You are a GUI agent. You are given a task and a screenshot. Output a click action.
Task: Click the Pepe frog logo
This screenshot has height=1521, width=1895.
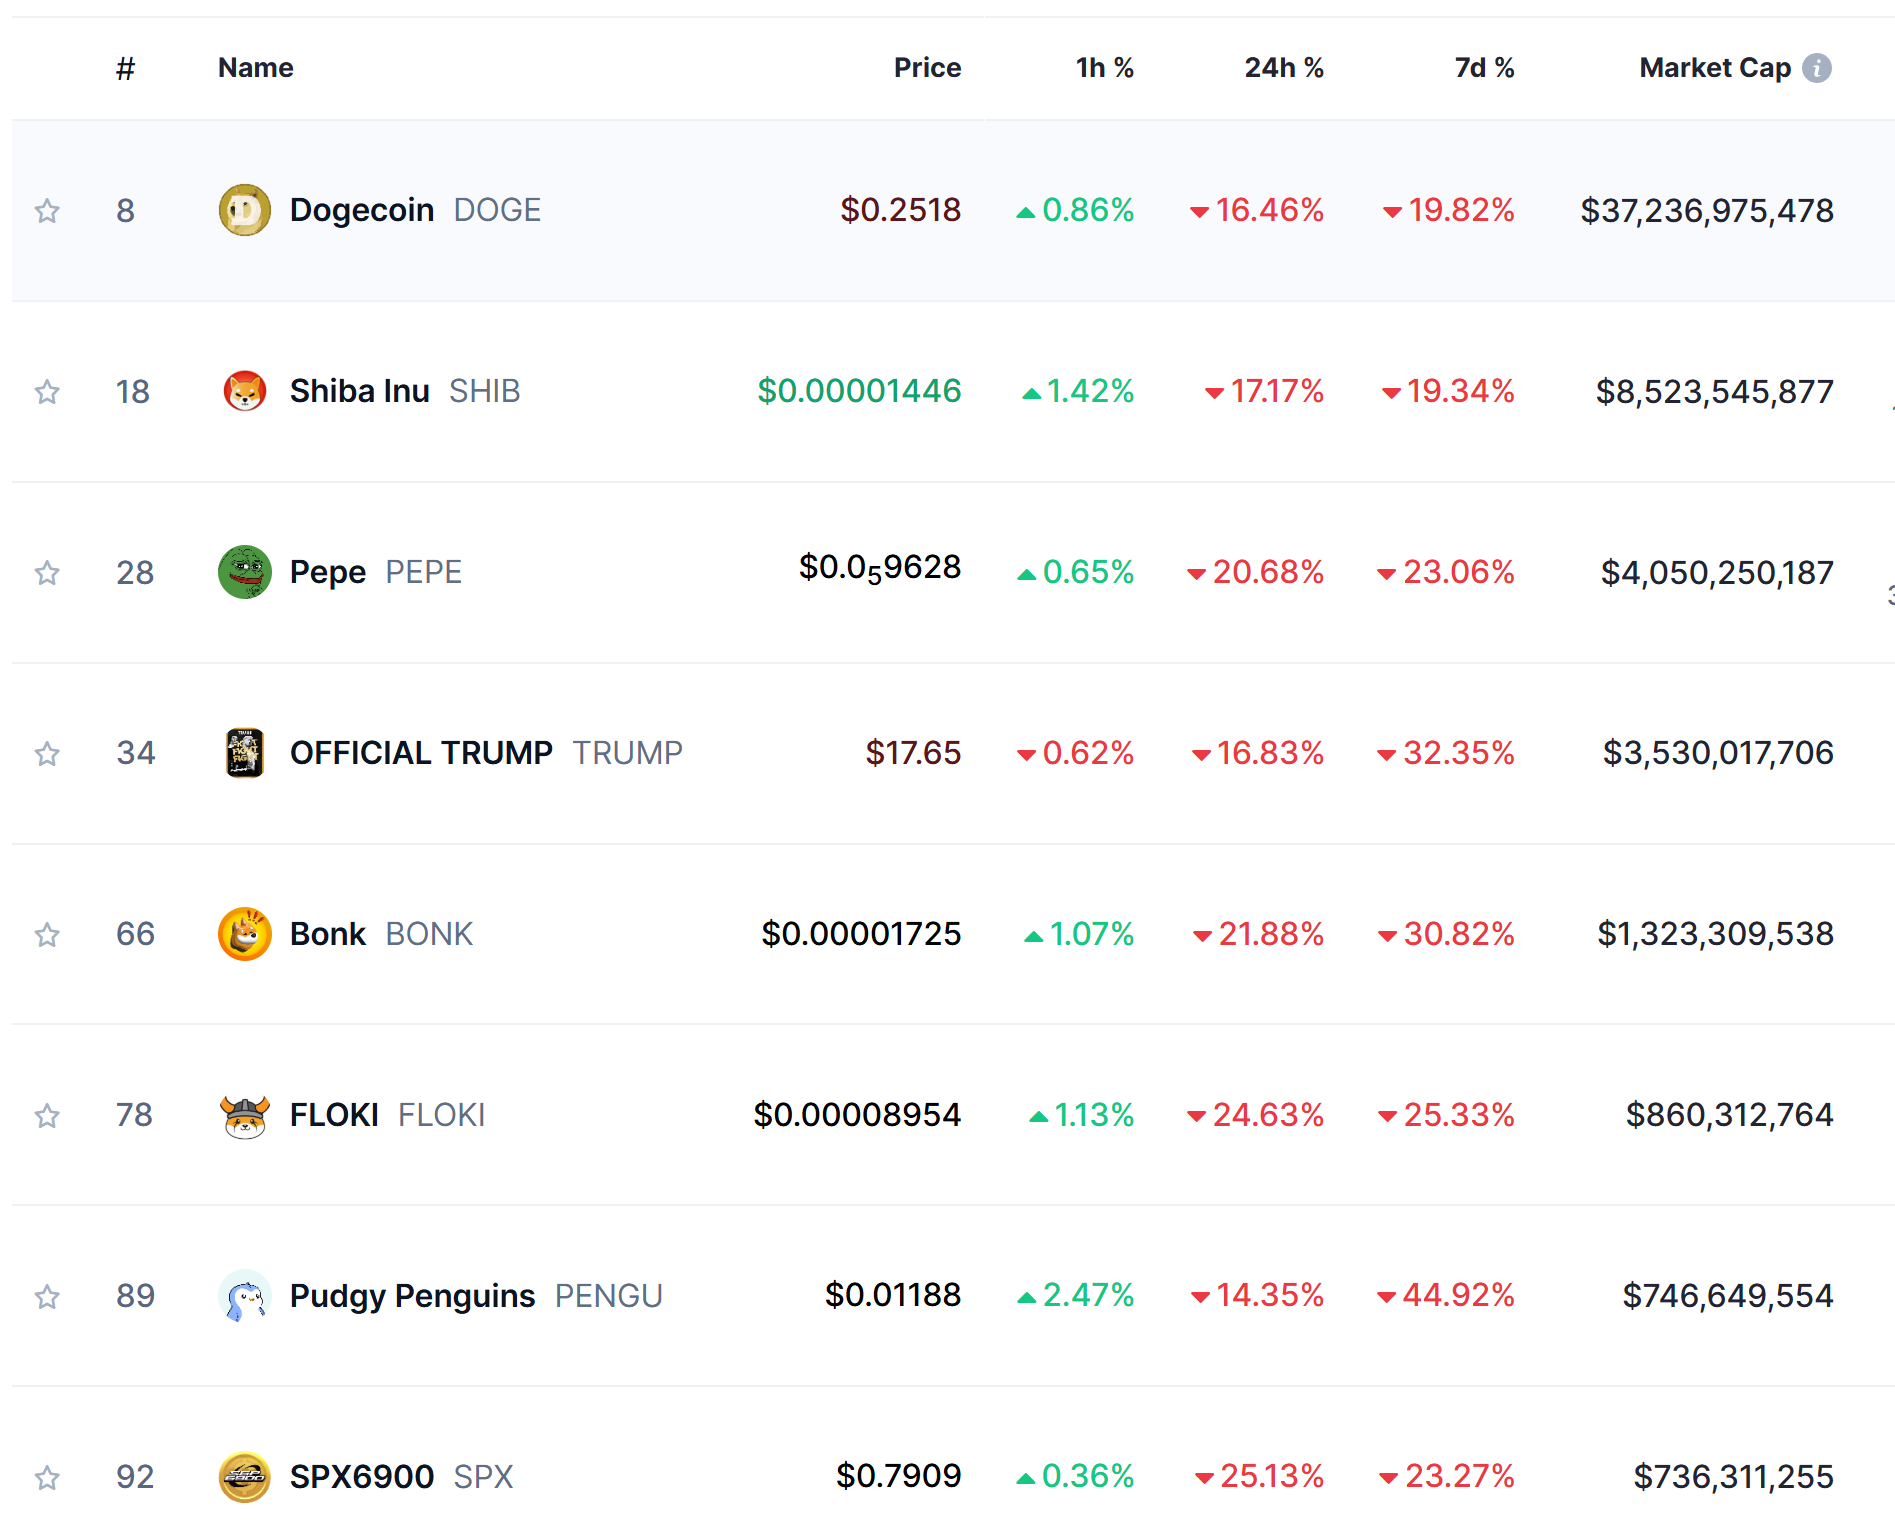(x=244, y=572)
